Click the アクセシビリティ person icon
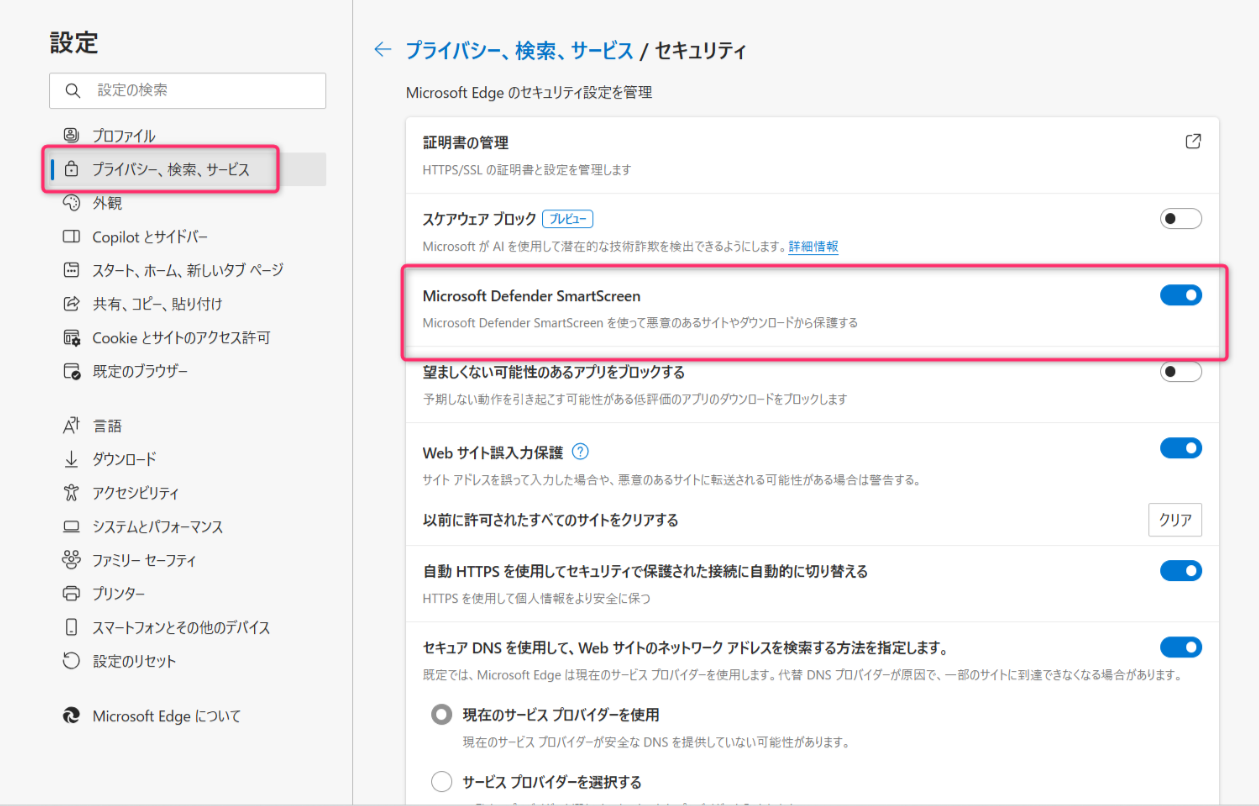 tap(71, 493)
